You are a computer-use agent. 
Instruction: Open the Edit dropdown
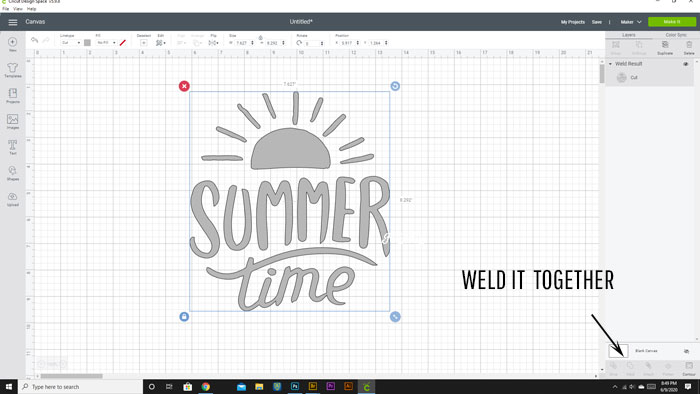click(x=161, y=43)
